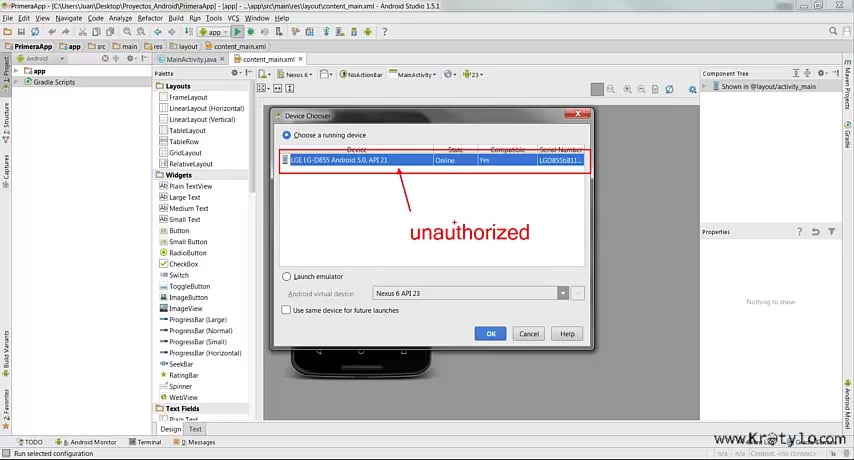Click the Component Tree gear icon
Screen dimensions: 854x460
click(x=822, y=73)
